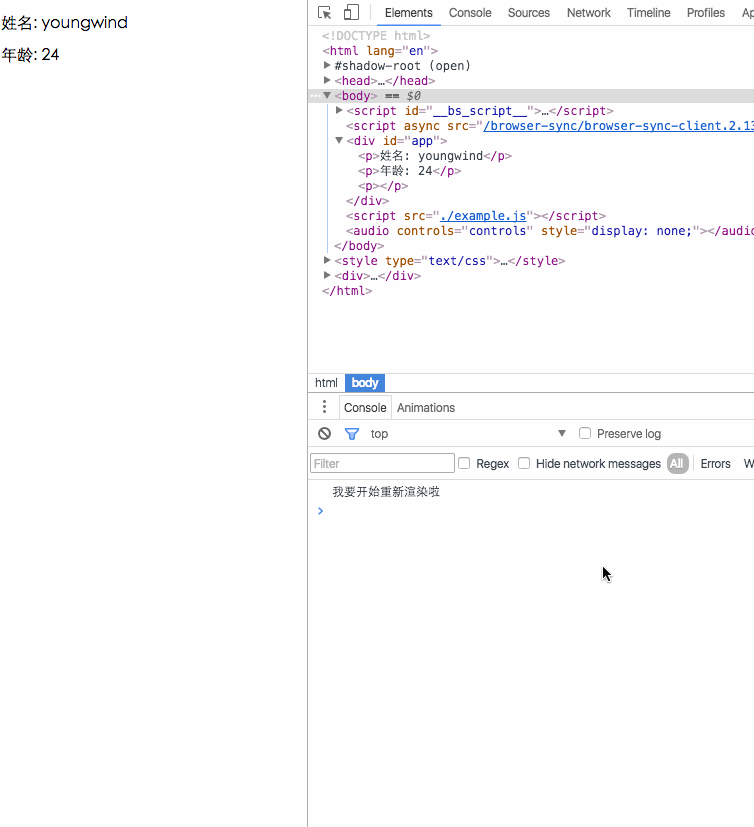This screenshot has height=827, width=754.
Task: Focus the console Filter input field
Action: [382, 463]
